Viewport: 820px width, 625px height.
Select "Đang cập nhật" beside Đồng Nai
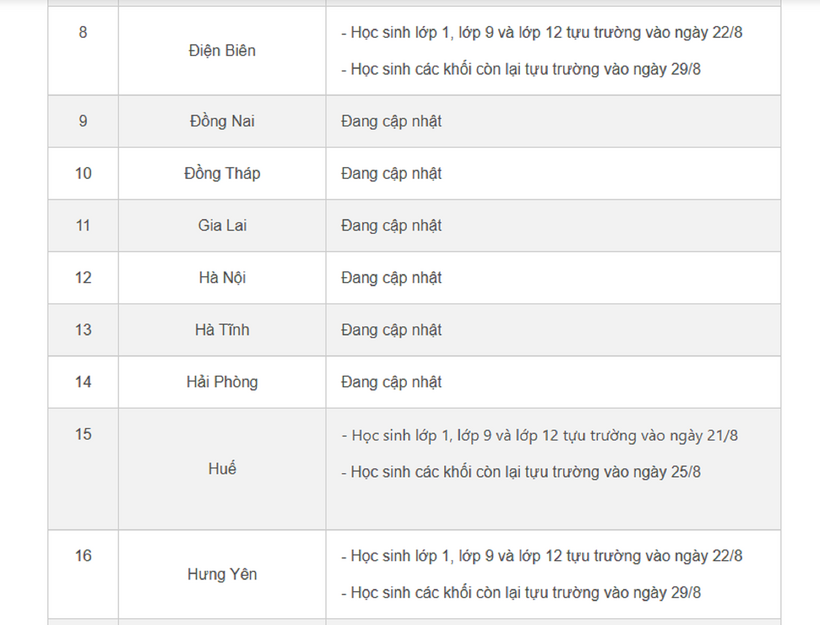(391, 121)
